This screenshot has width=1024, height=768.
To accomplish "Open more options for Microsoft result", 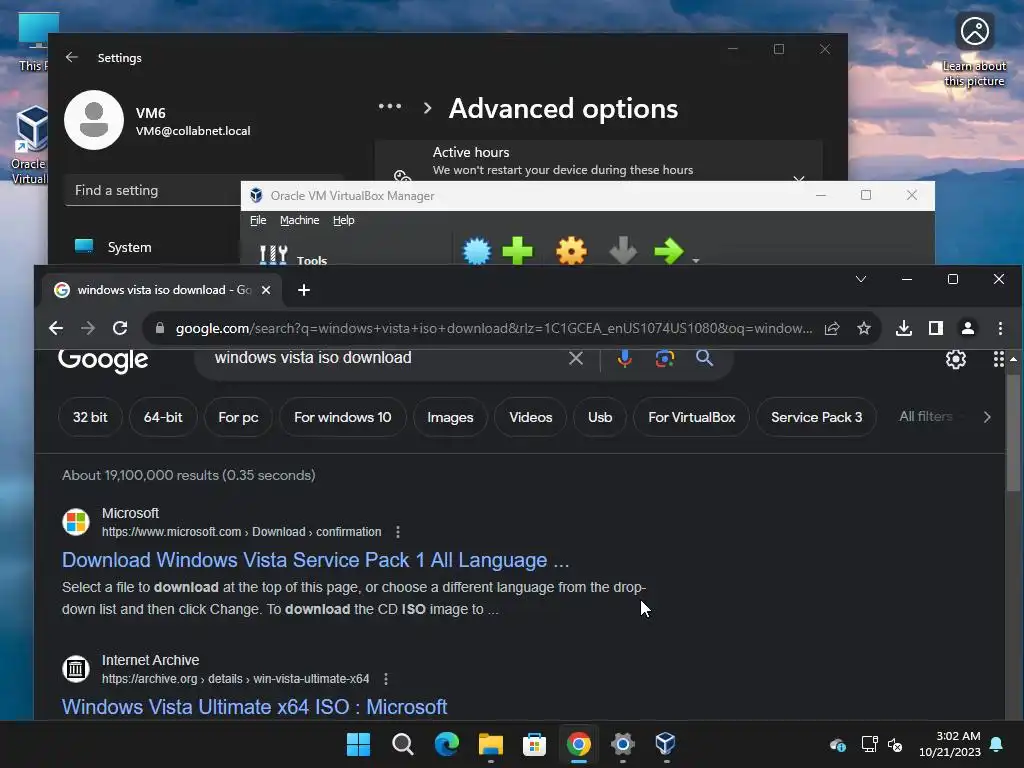I will pyautogui.click(x=398, y=532).
